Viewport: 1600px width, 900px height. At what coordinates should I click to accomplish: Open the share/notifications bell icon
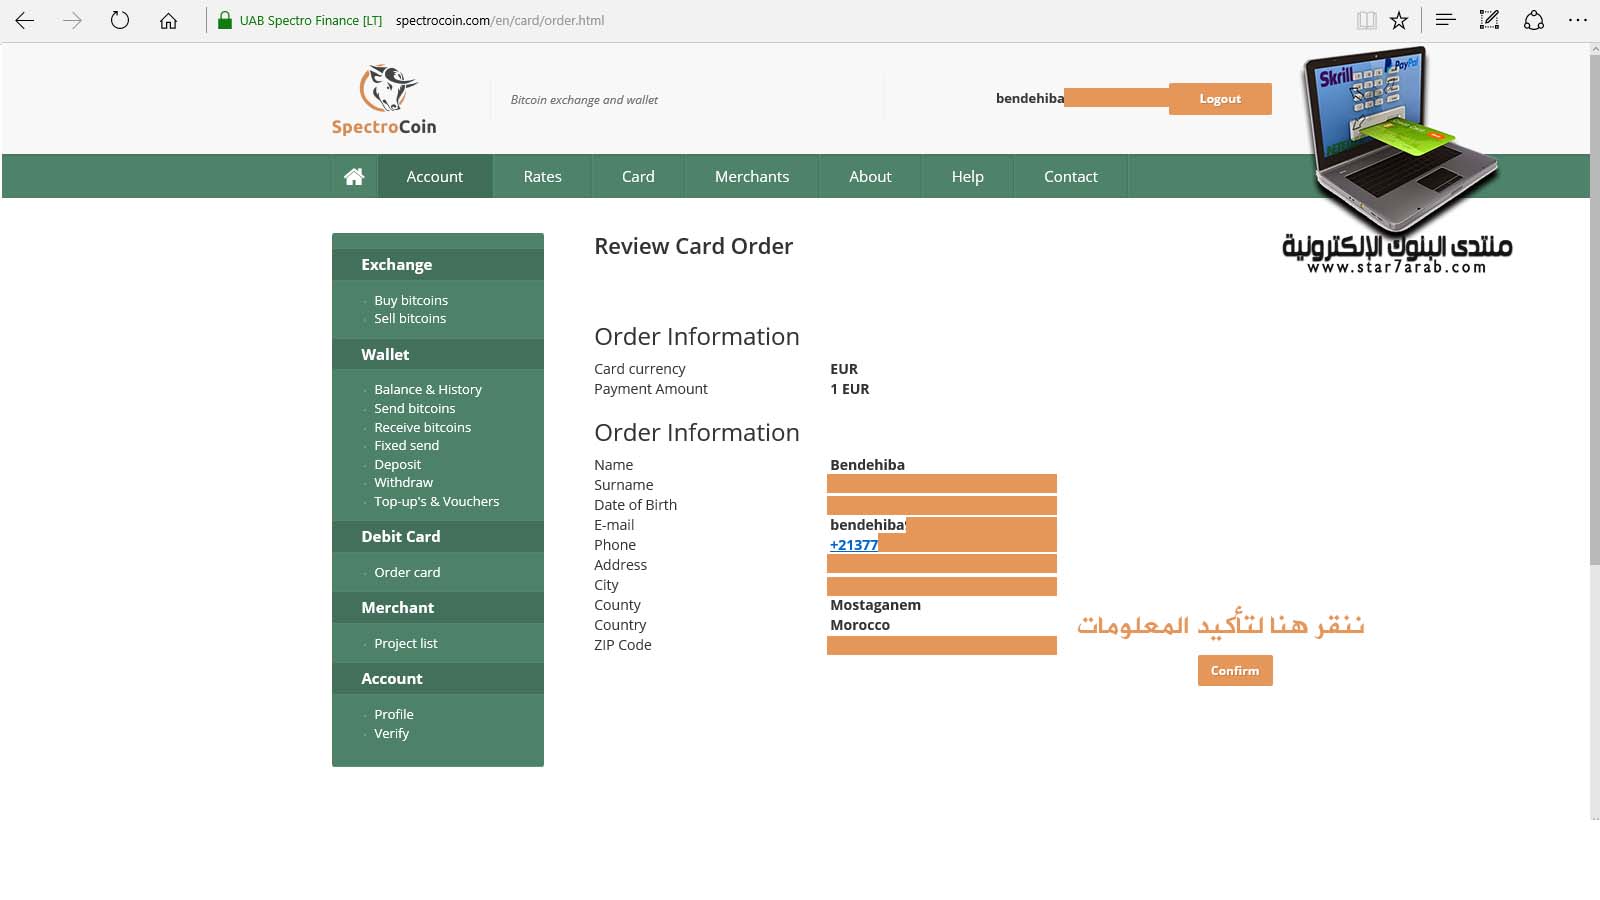pos(1534,20)
